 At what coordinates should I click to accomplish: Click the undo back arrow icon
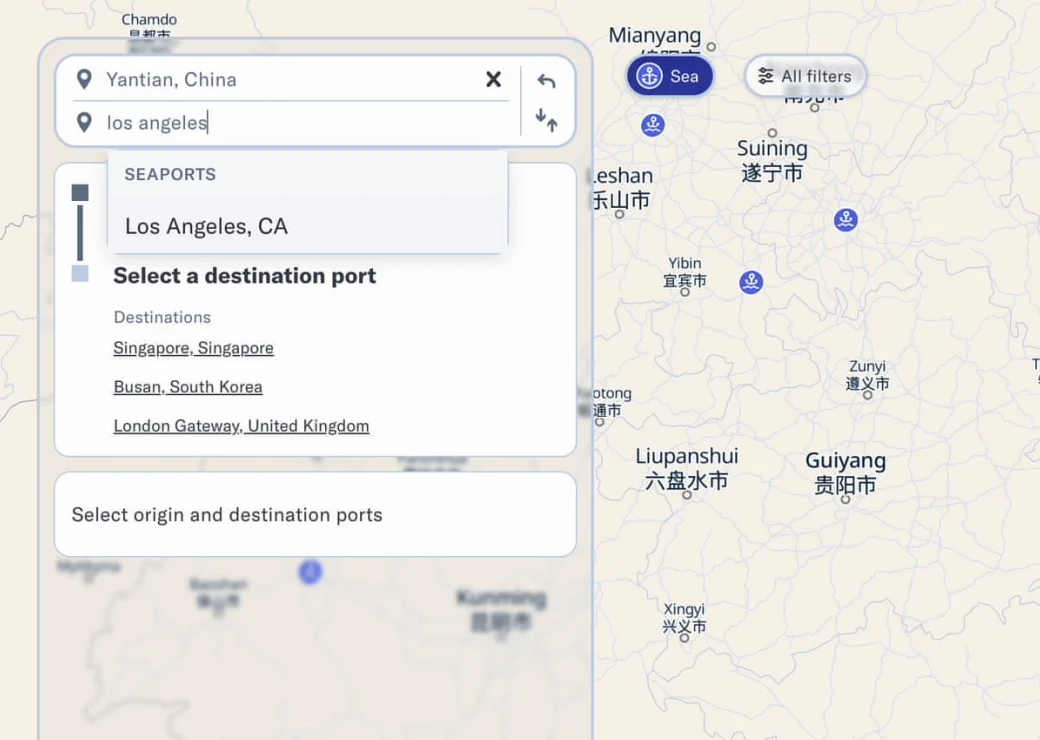coord(547,81)
